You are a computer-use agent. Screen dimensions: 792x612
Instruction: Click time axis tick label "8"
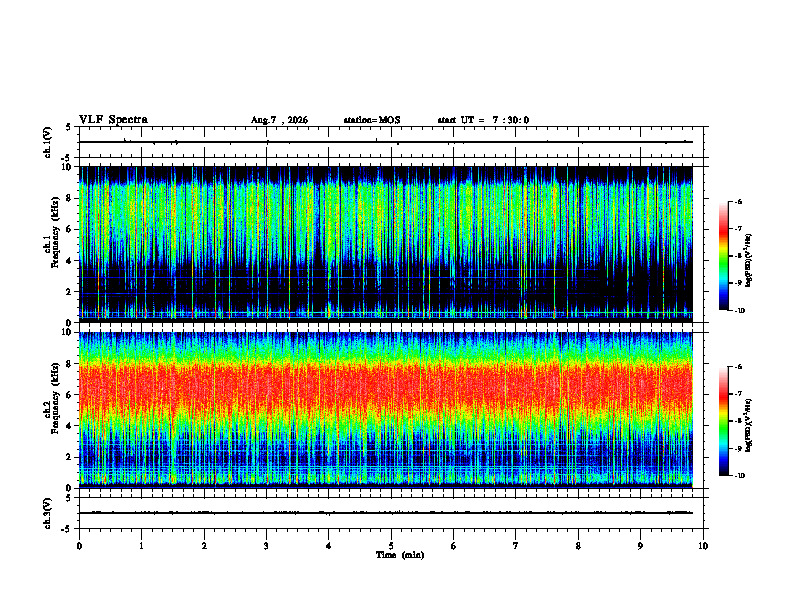point(578,546)
